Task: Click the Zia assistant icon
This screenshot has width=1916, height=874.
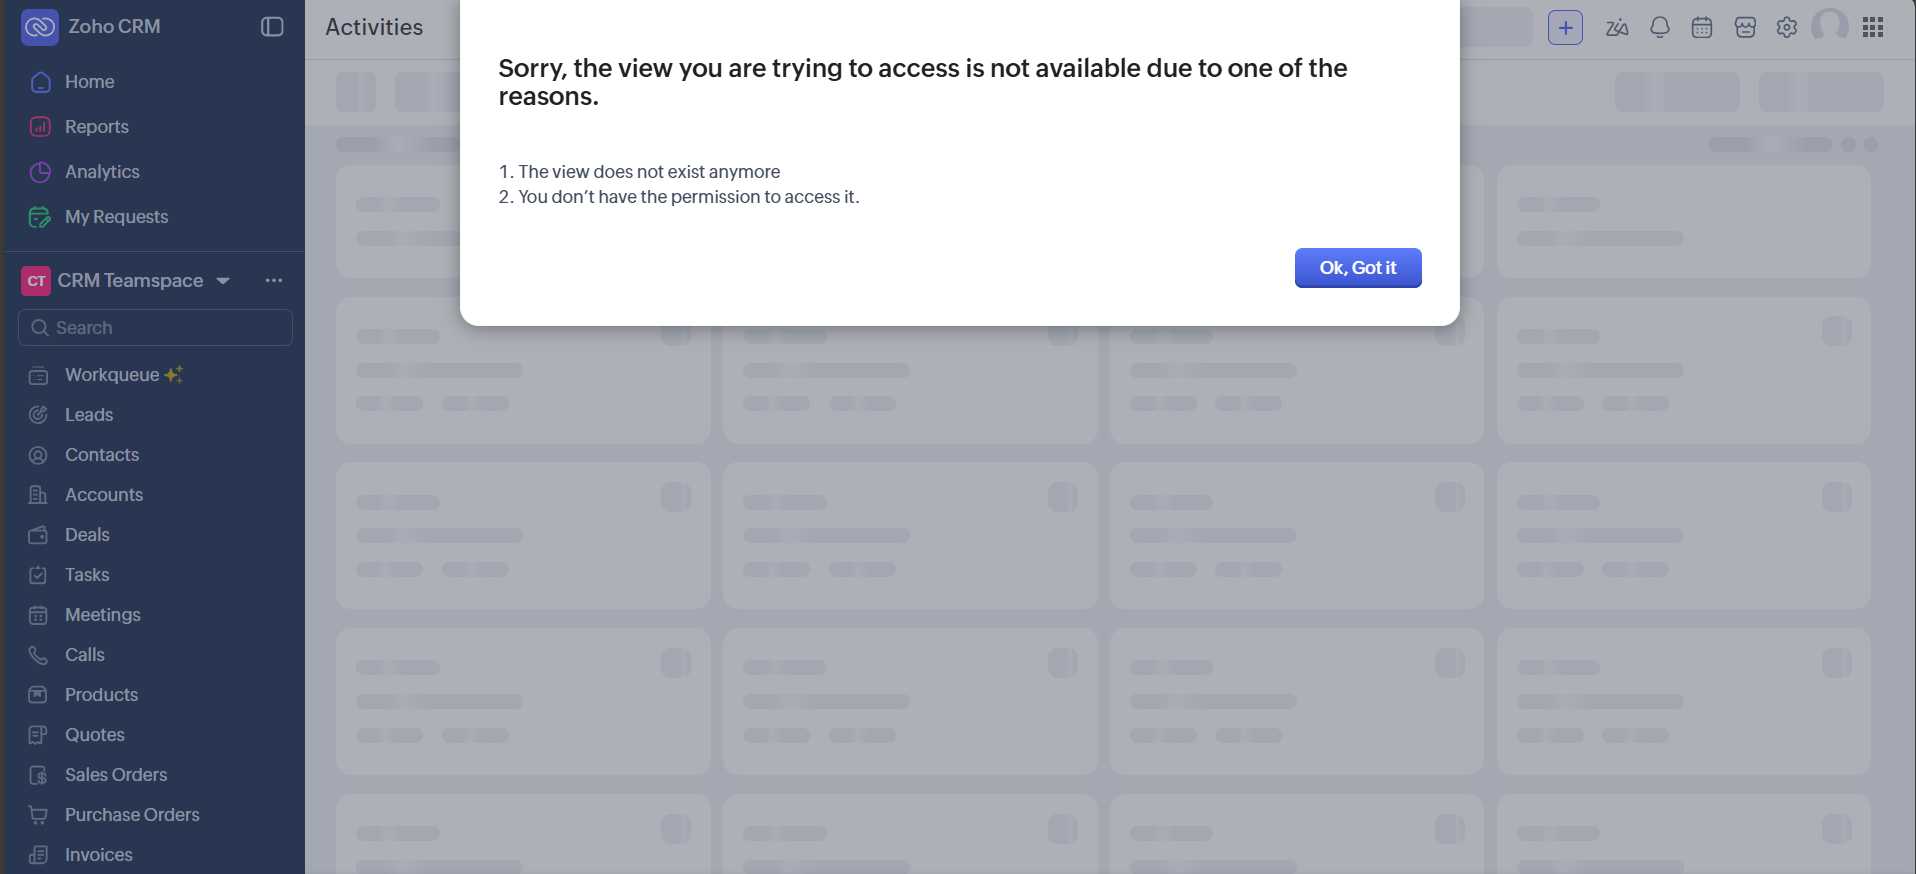Action: (1616, 28)
